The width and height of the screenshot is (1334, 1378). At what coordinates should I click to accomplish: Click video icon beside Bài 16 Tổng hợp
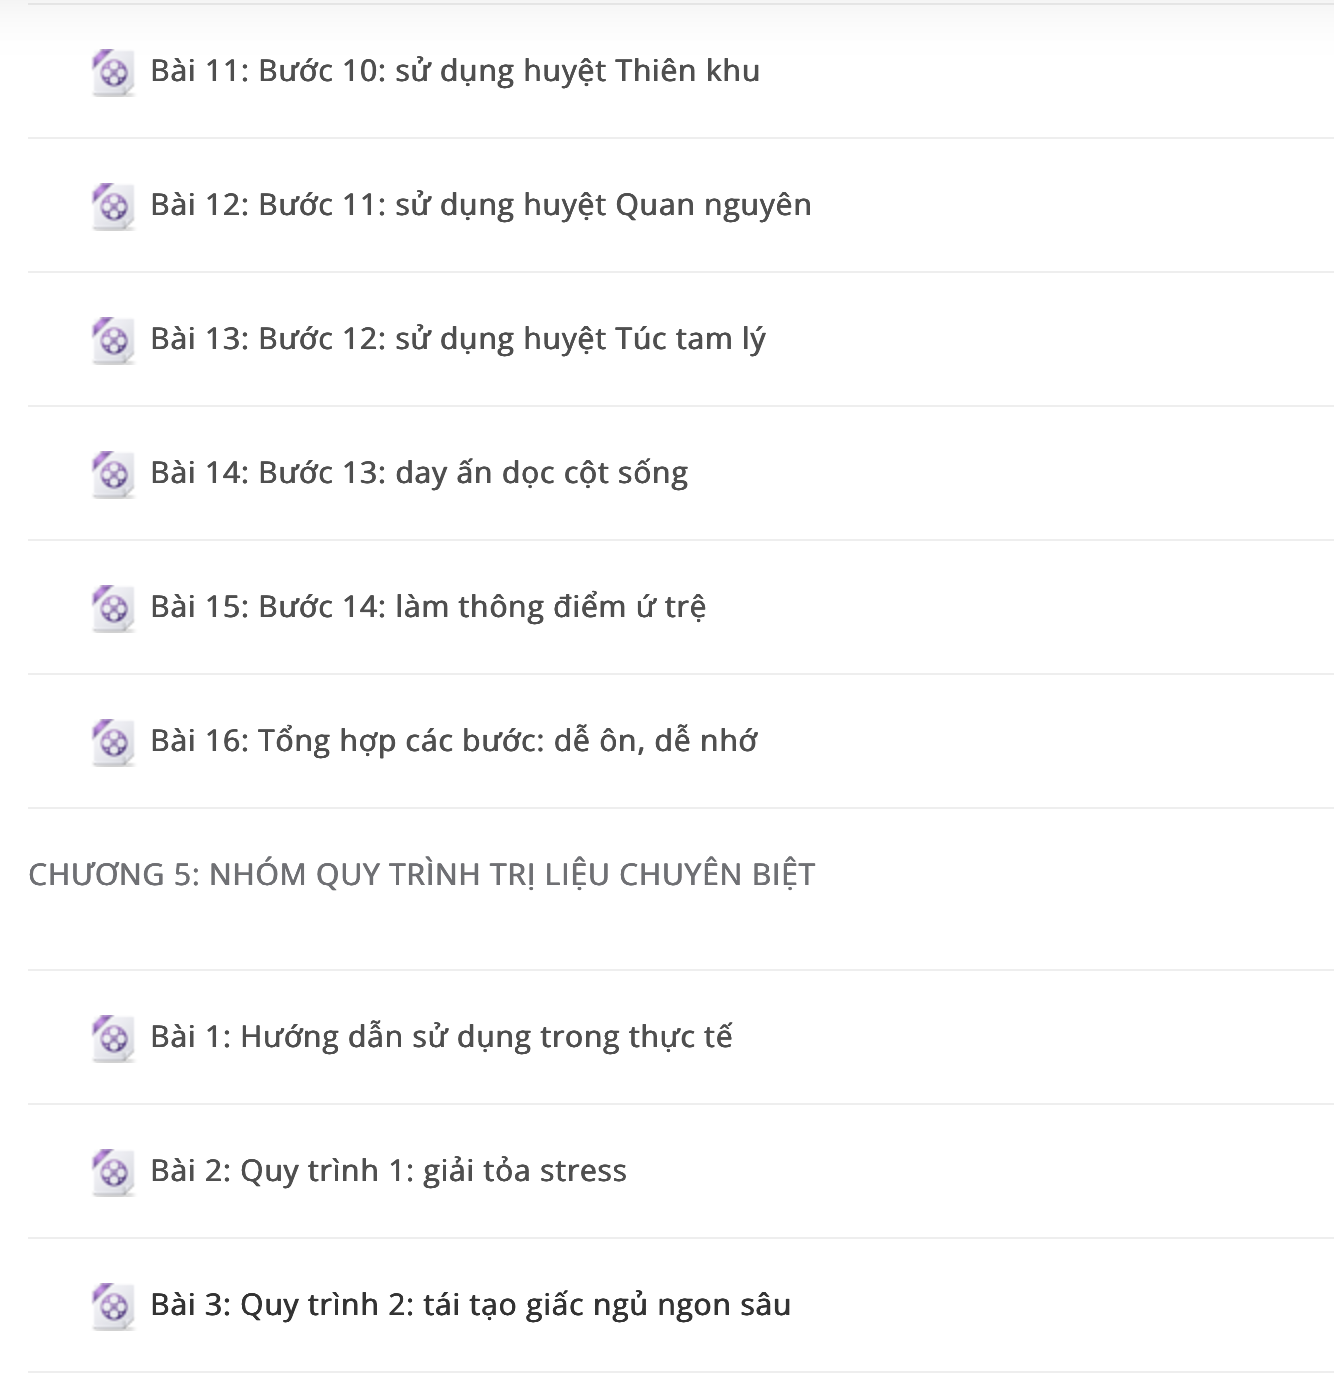tap(113, 743)
